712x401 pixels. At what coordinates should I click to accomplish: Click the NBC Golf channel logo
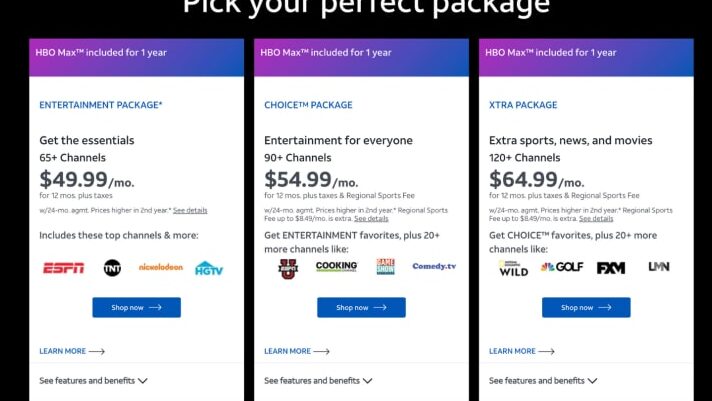click(x=562, y=268)
